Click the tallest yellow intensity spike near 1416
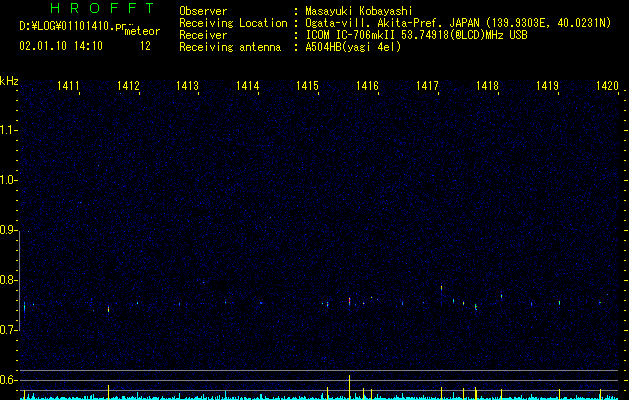 click(x=349, y=387)
